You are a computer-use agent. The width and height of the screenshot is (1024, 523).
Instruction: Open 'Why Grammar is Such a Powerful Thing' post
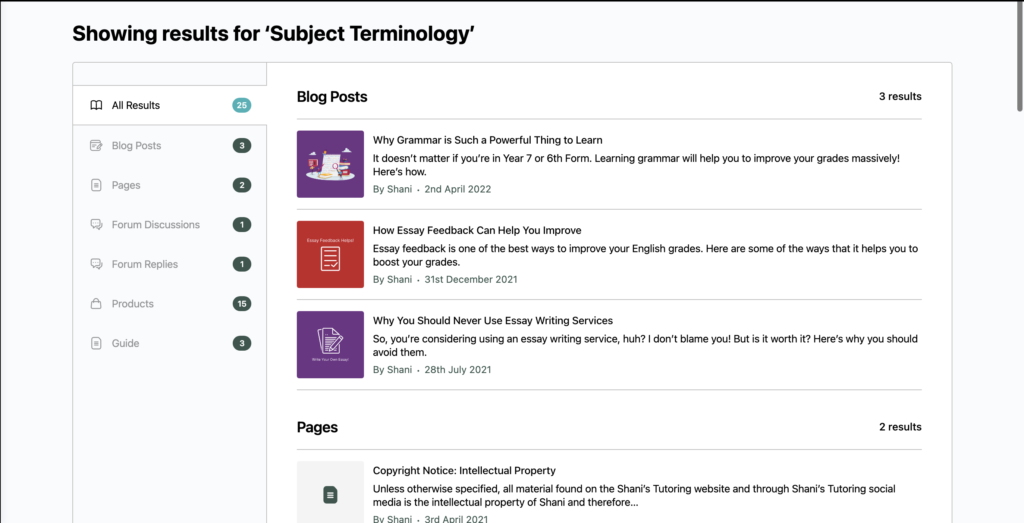pos(487,140)
